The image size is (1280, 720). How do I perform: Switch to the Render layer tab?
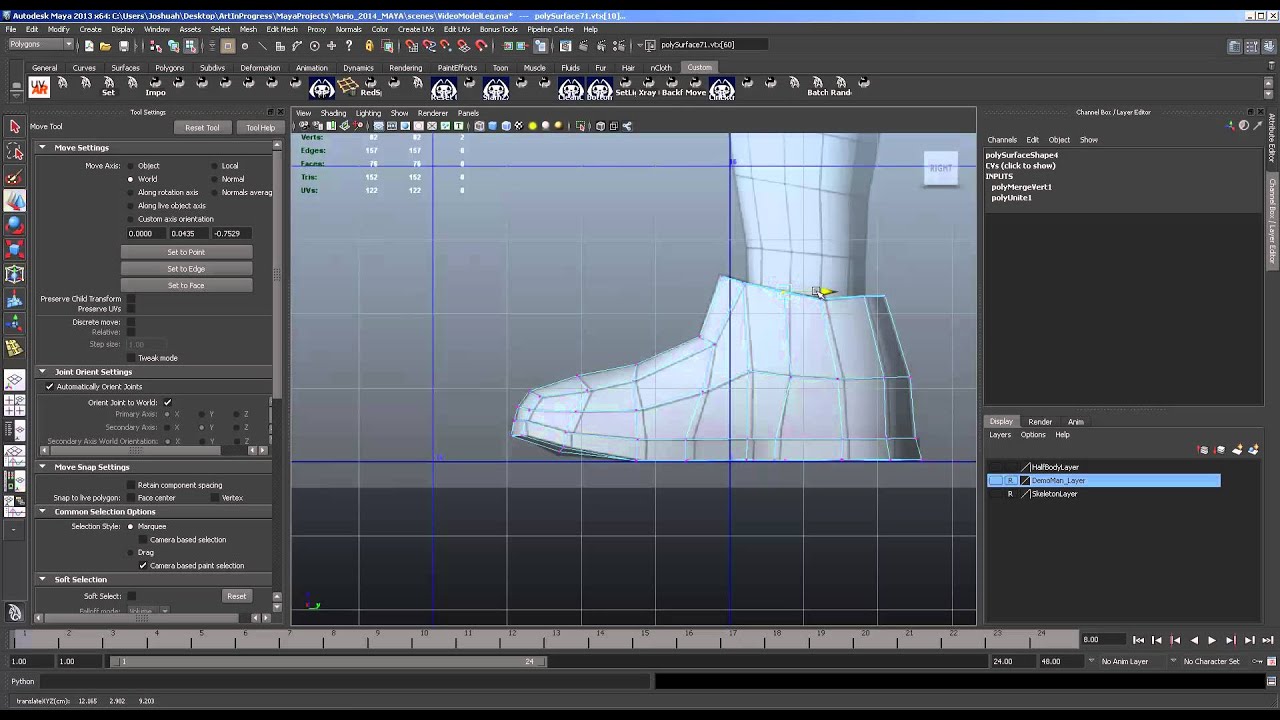(x=1040, y=422)
